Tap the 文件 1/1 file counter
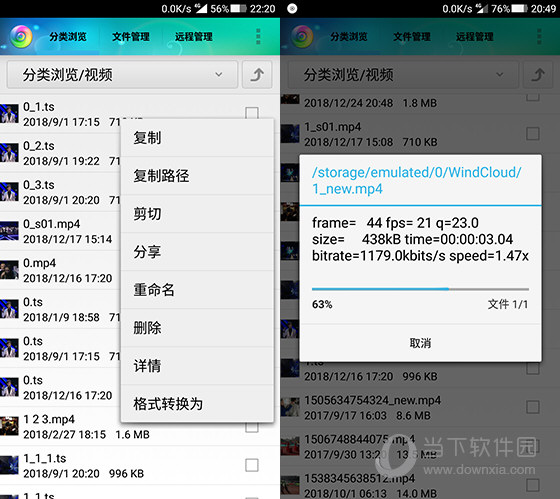This screenshot has height=499, width=560. (x=508, y=304)
